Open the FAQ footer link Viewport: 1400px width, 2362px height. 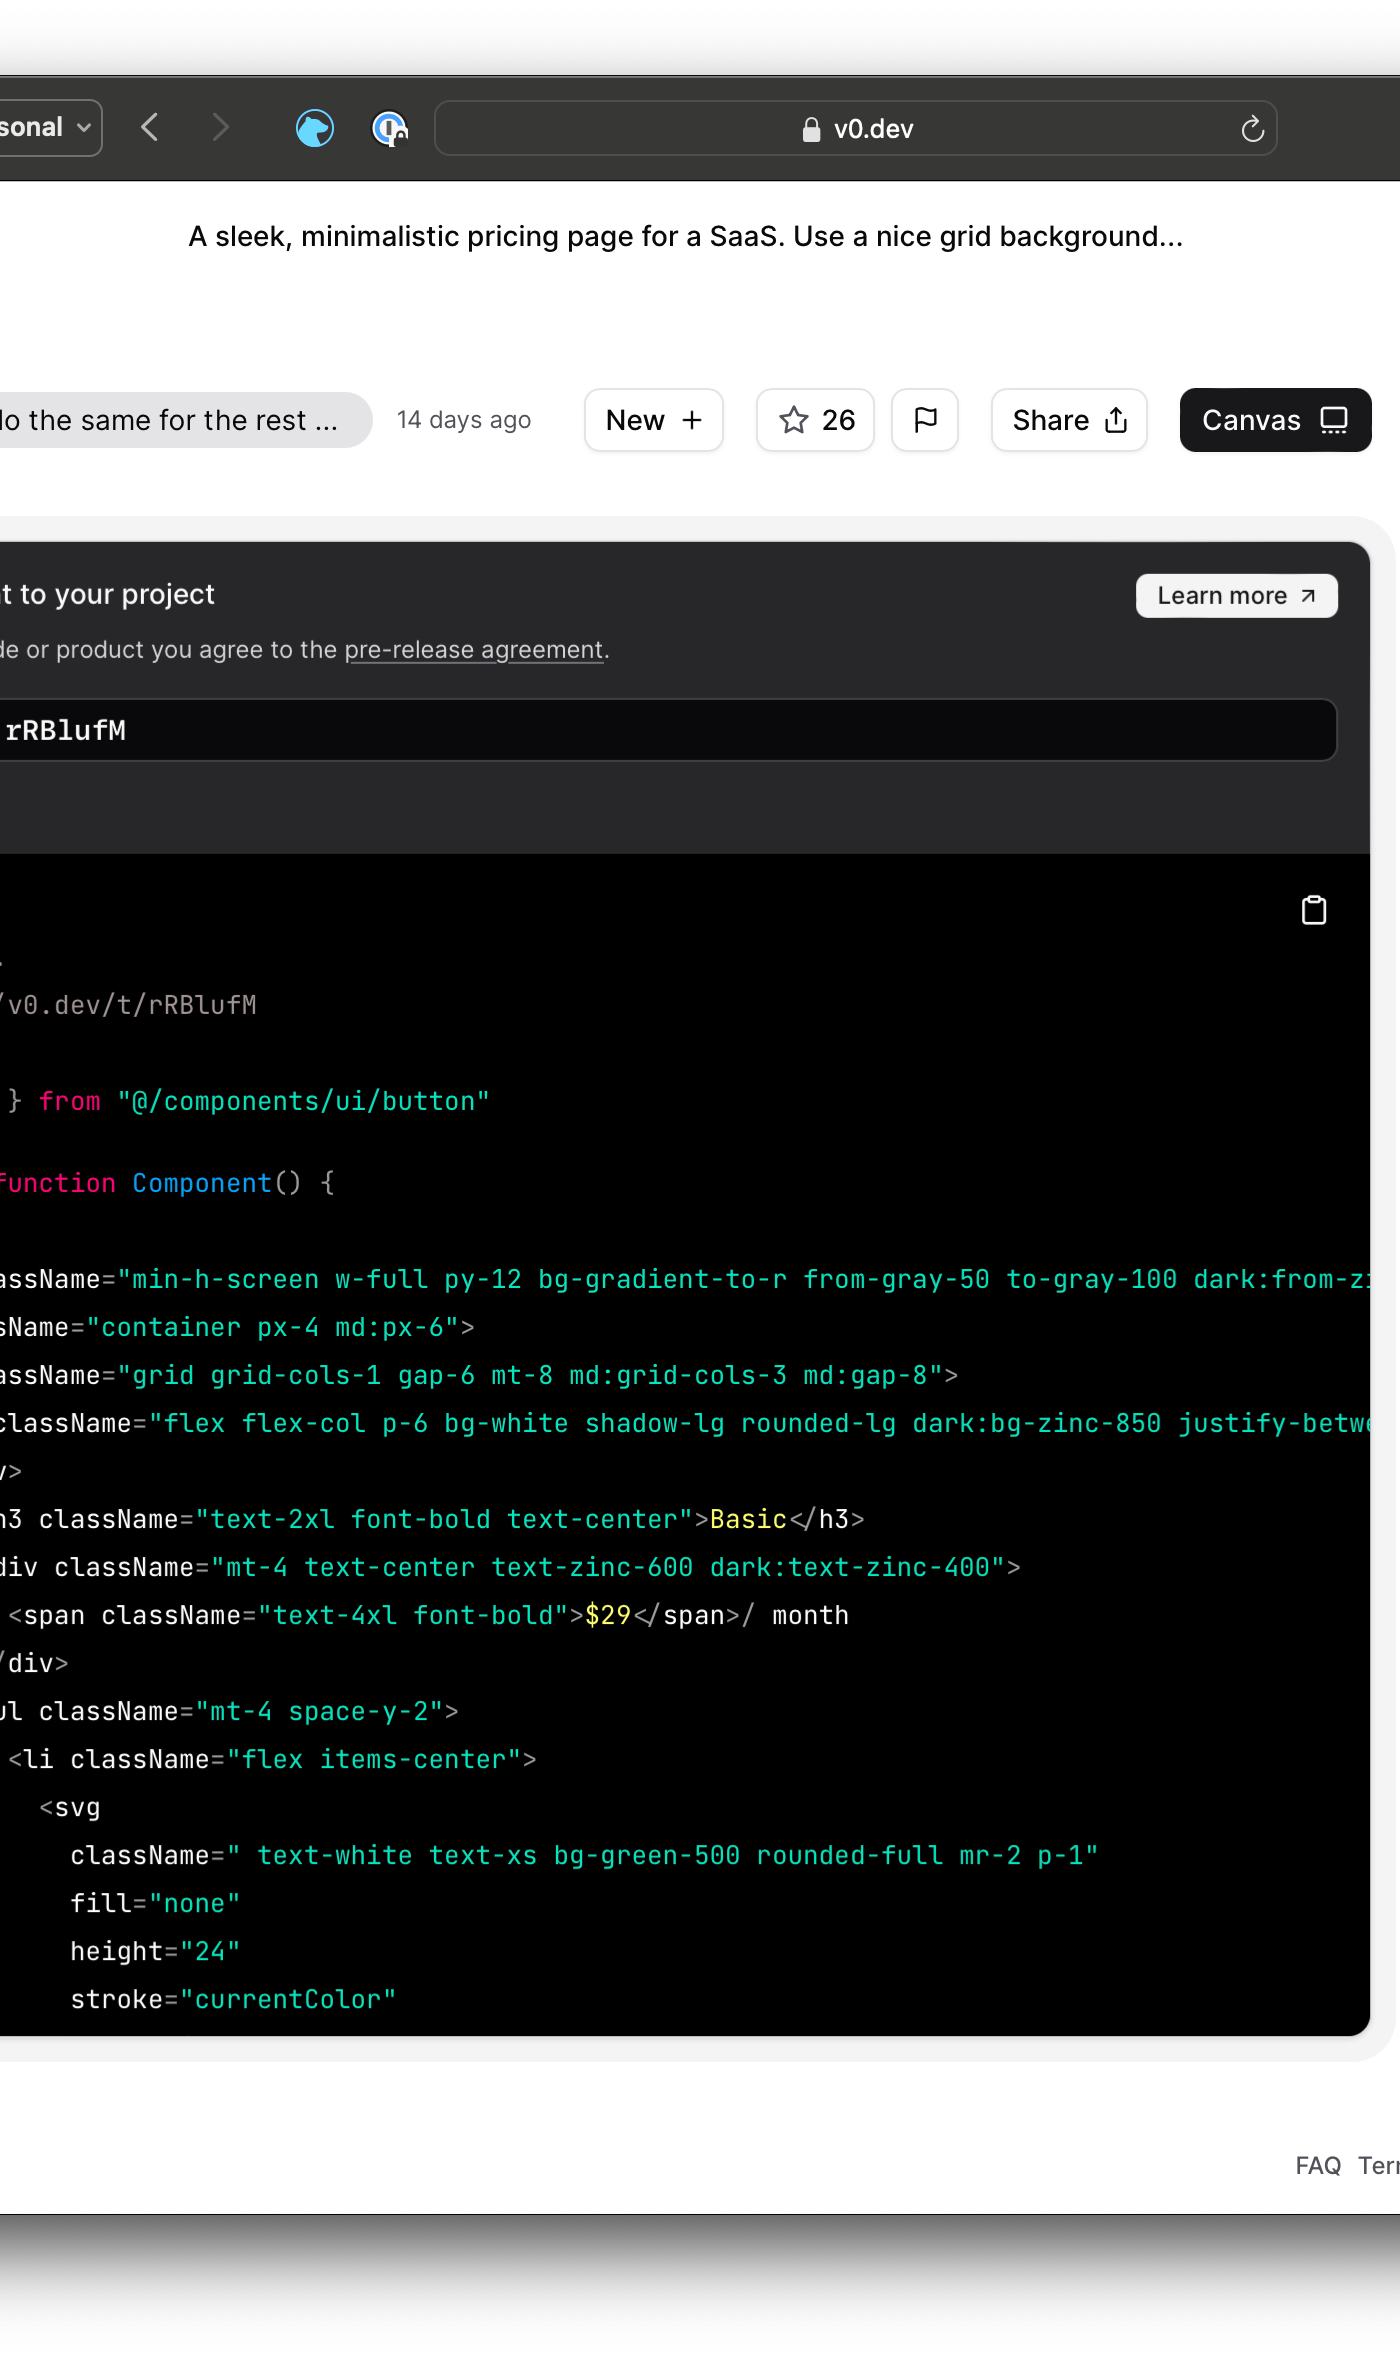(x=1318, y=2166)
